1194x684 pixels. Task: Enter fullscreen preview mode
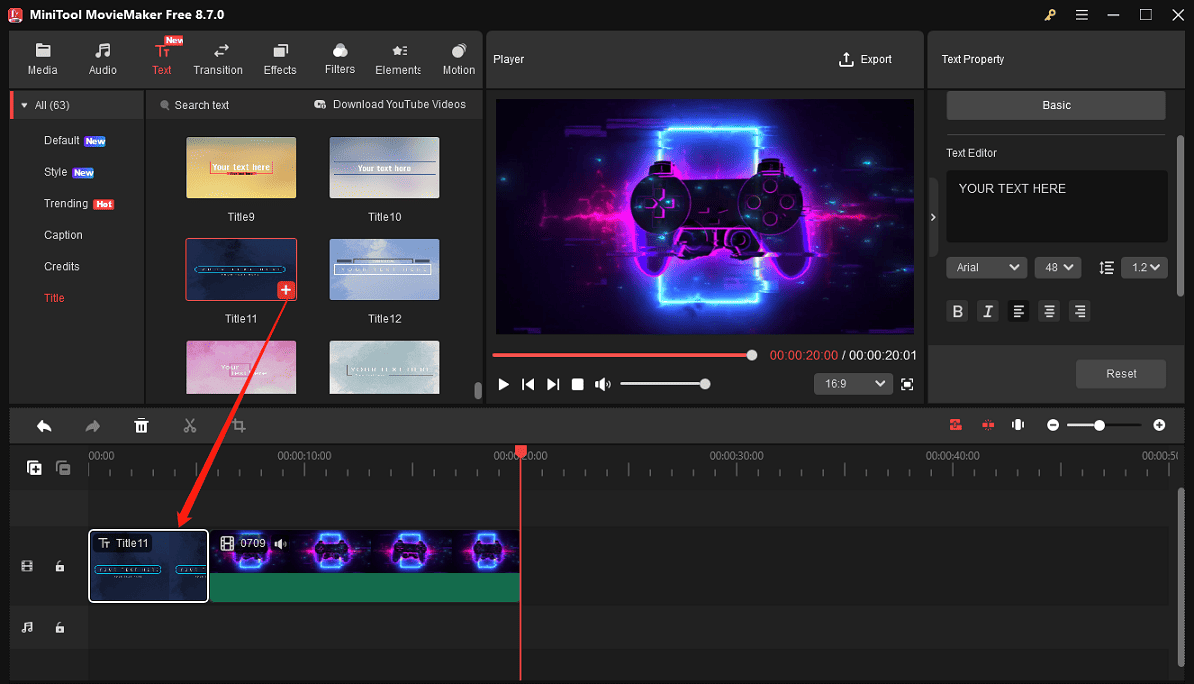point(907,385)
